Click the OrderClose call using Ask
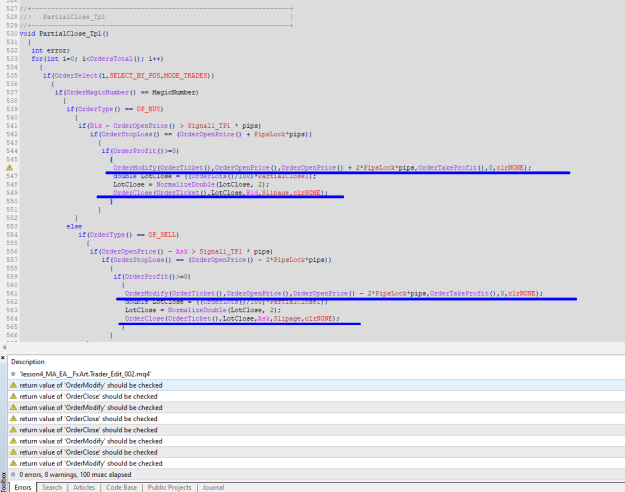 (x=232, y=318)
